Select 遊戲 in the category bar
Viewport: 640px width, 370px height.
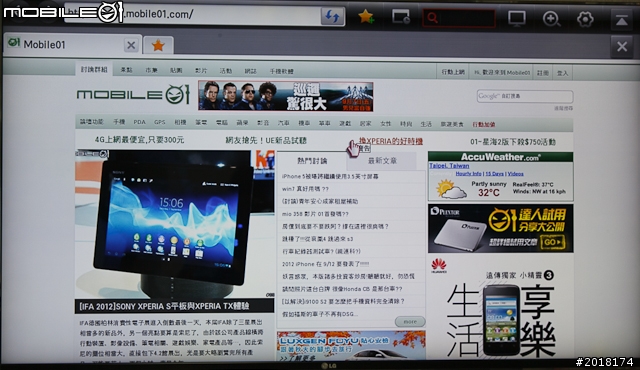click(x=345, y=123)
